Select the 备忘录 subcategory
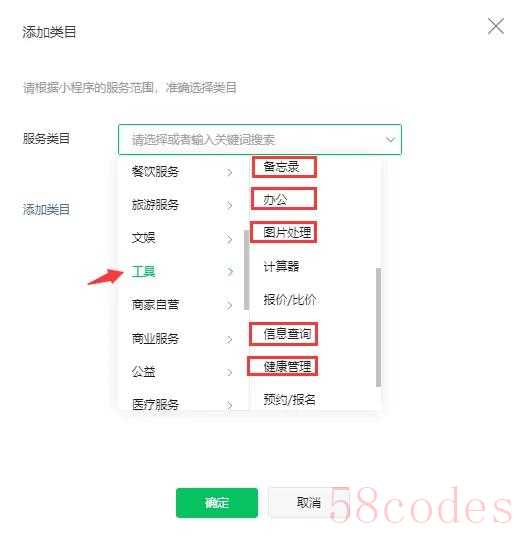This screenshot has width=528, height=536. (x=281, y=167)
